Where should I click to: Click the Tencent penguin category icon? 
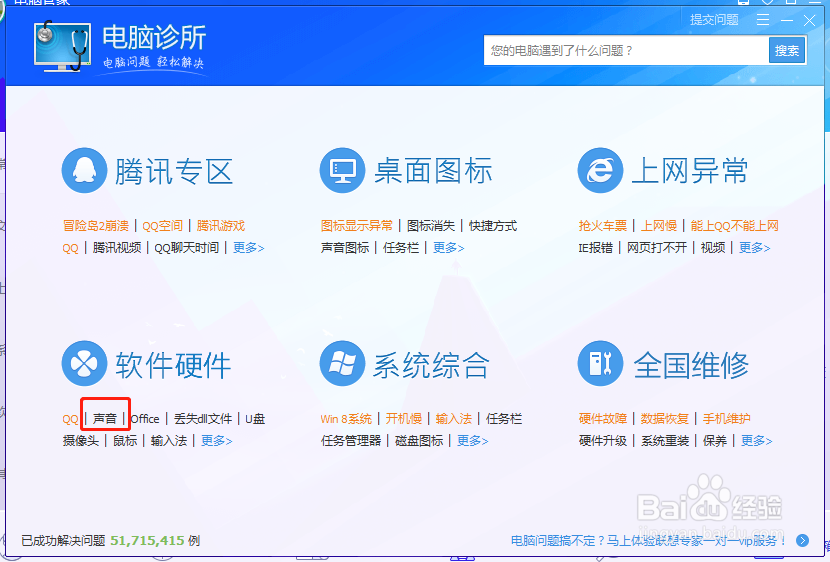click(x=85, y=170)
